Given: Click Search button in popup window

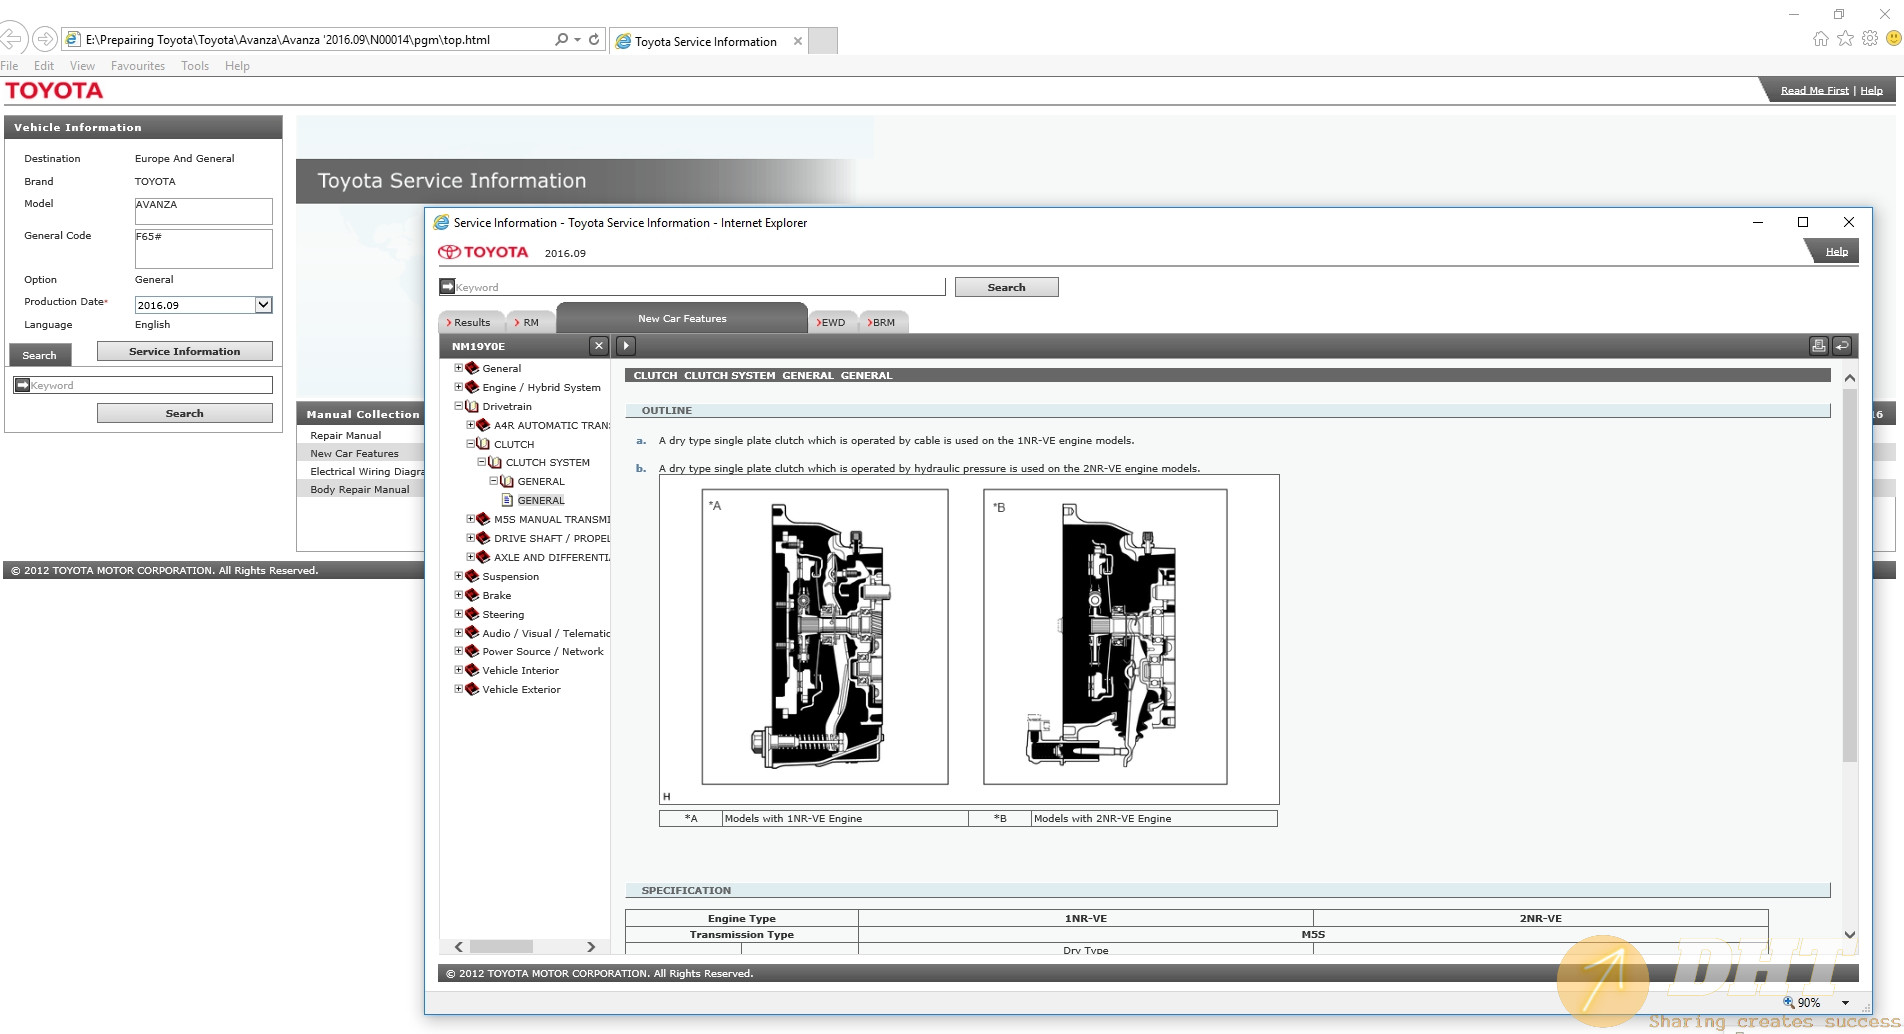Looking at the screenshot, I should pos(1006,287).
